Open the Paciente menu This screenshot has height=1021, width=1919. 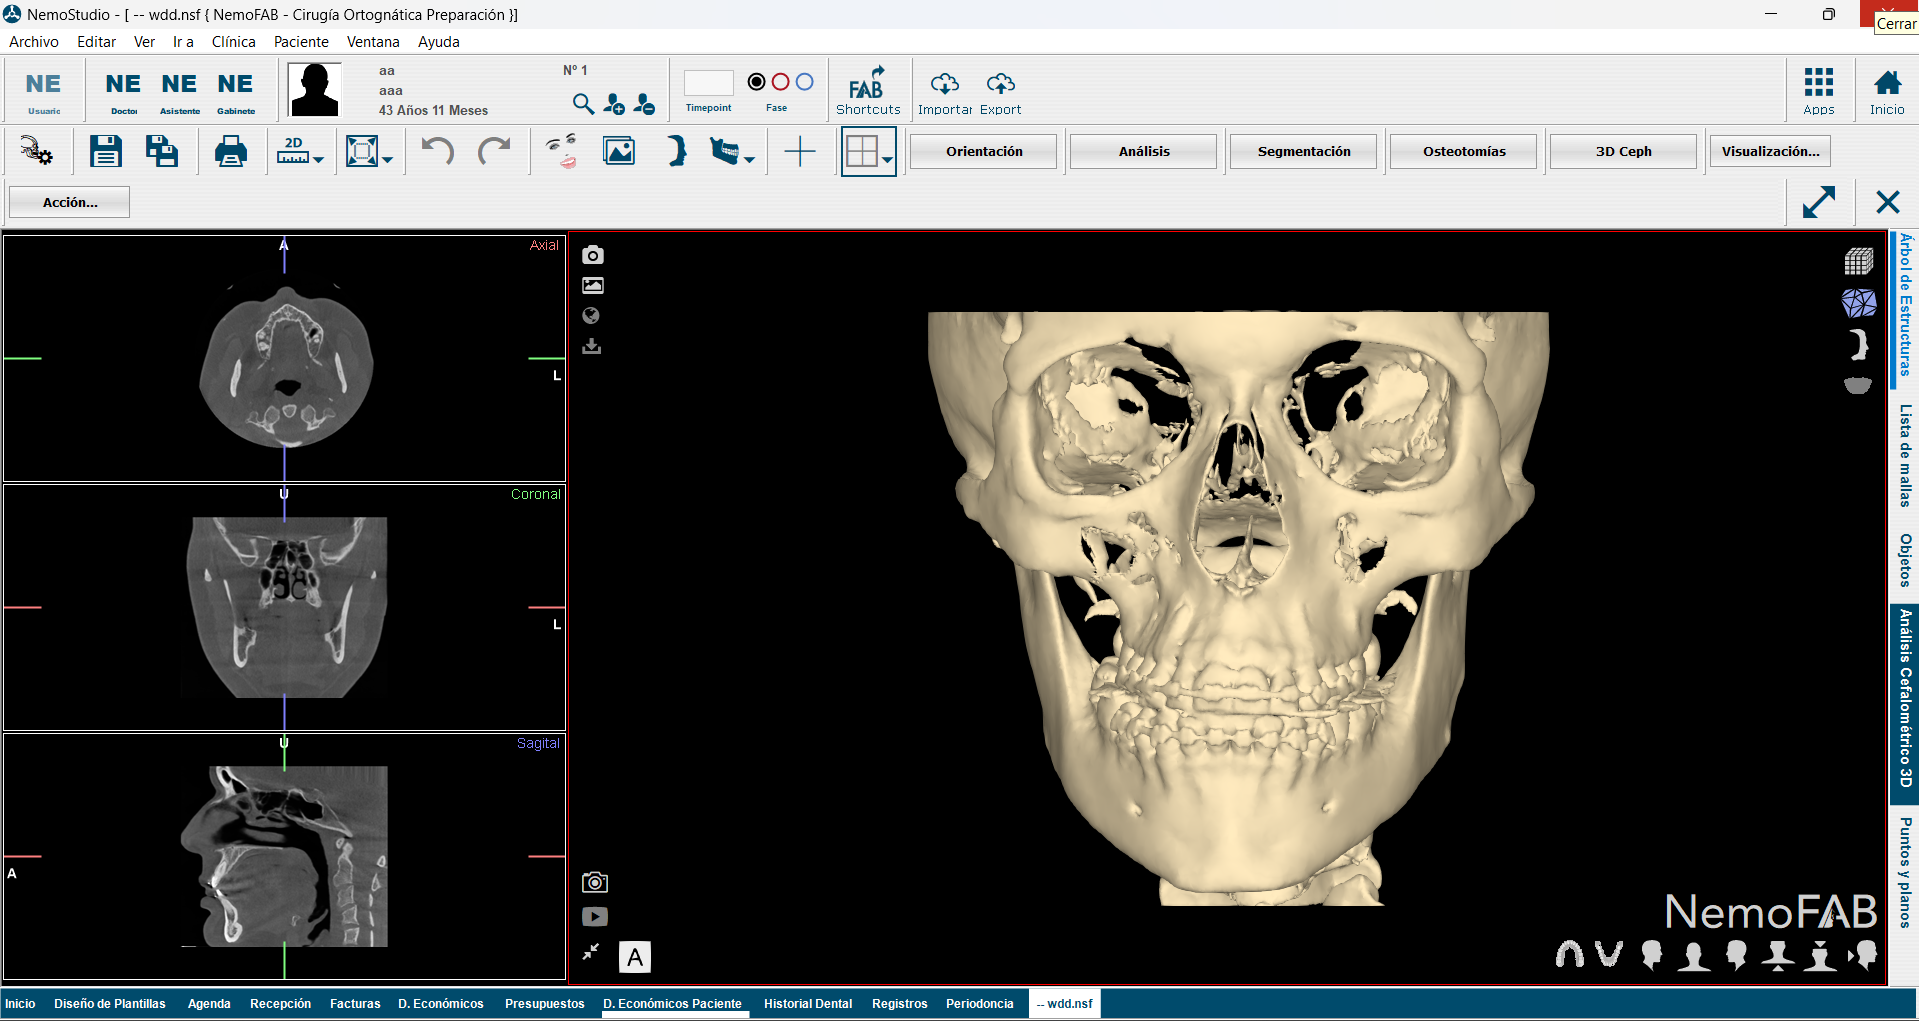click(x=301, y=42)
